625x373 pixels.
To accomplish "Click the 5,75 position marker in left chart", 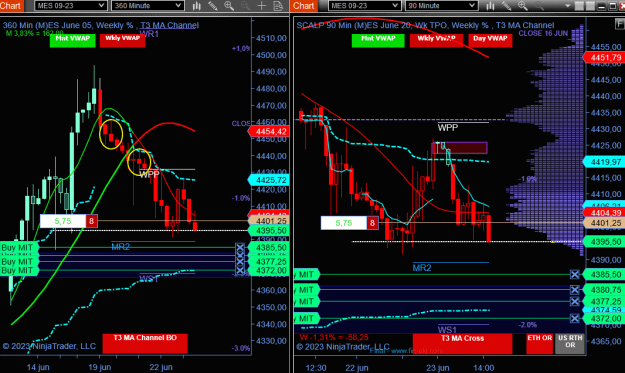I will pyautogui.click(x=63, y=221).
